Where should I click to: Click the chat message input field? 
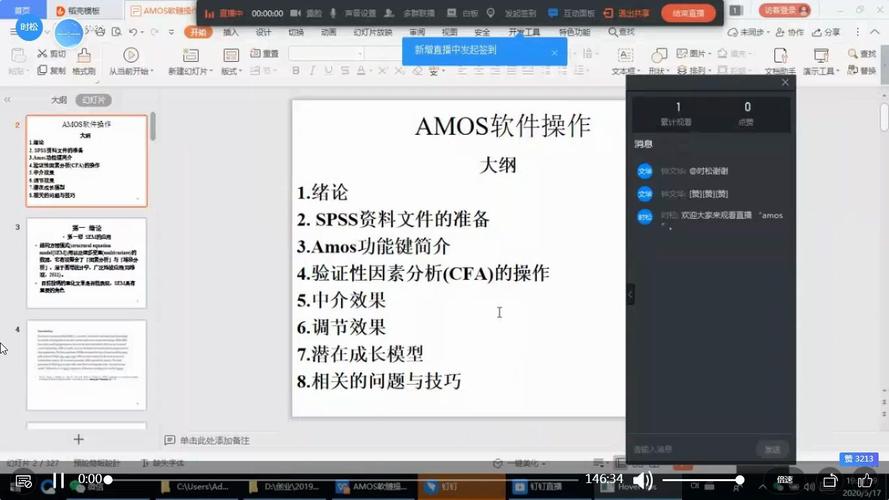pyautogui.click(x=693, y=449)
